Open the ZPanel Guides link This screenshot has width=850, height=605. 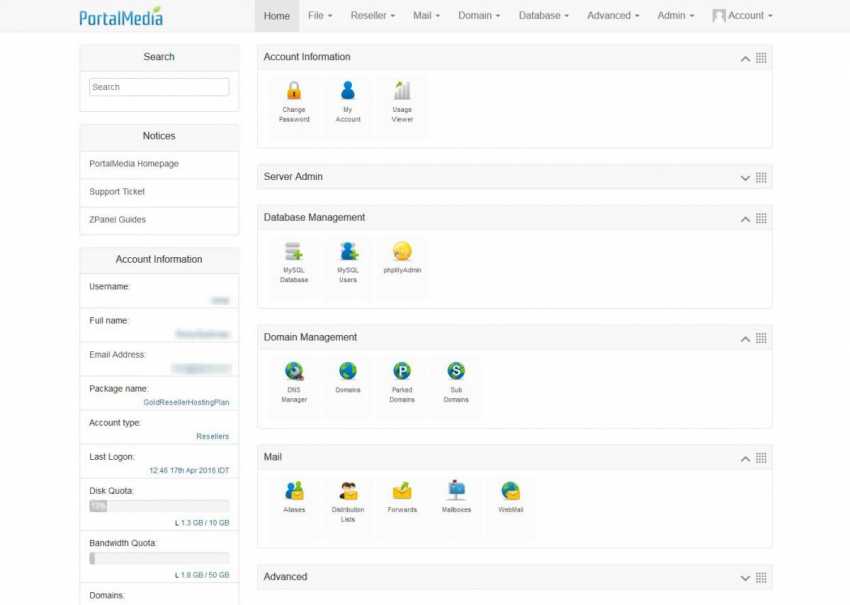click(118, 220)
